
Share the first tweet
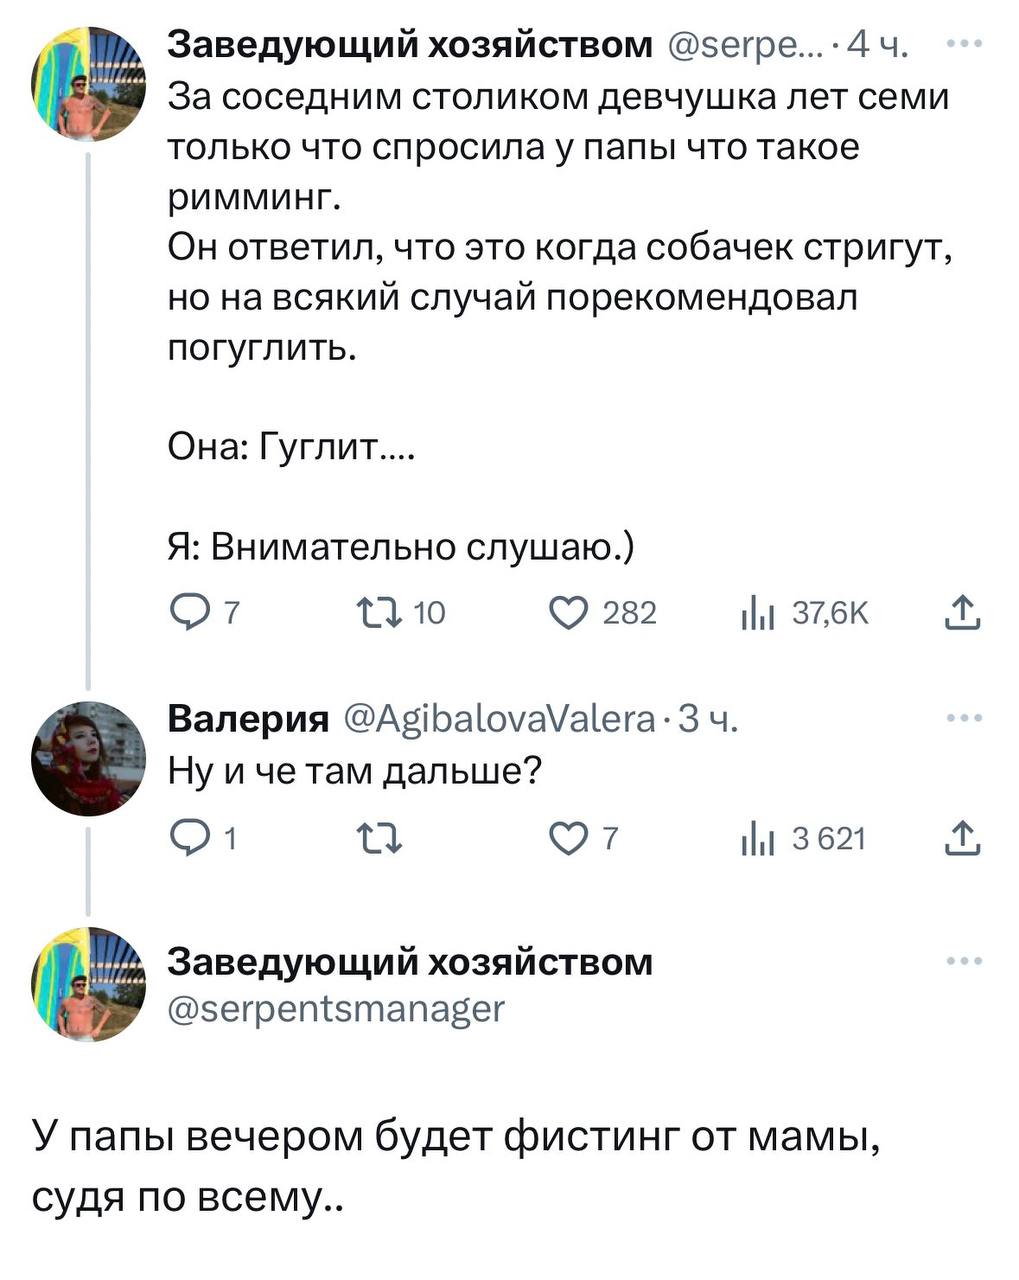[x=963, y=612]
